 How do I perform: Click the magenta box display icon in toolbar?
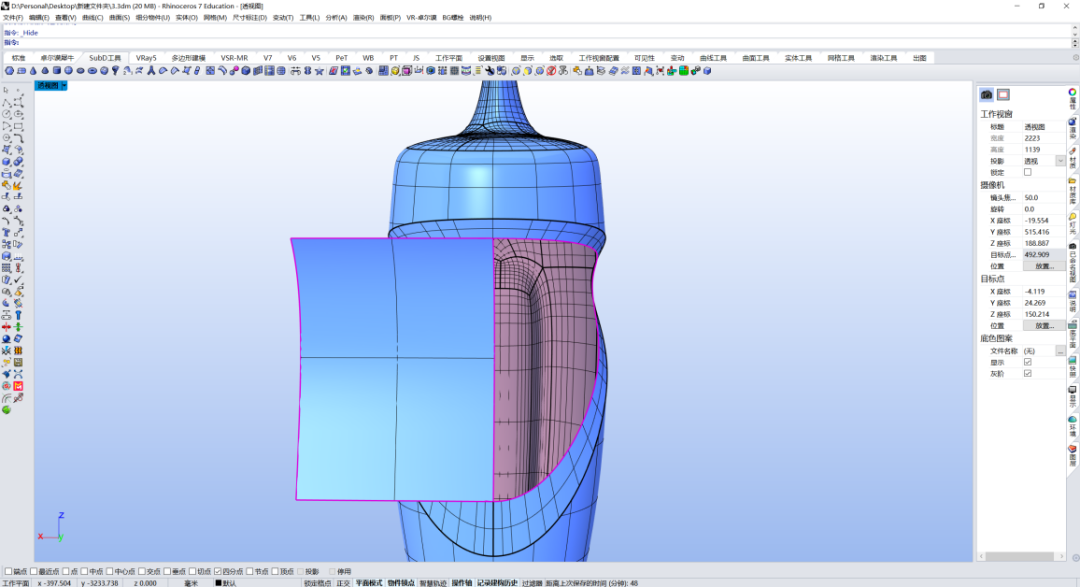[406, 71]
